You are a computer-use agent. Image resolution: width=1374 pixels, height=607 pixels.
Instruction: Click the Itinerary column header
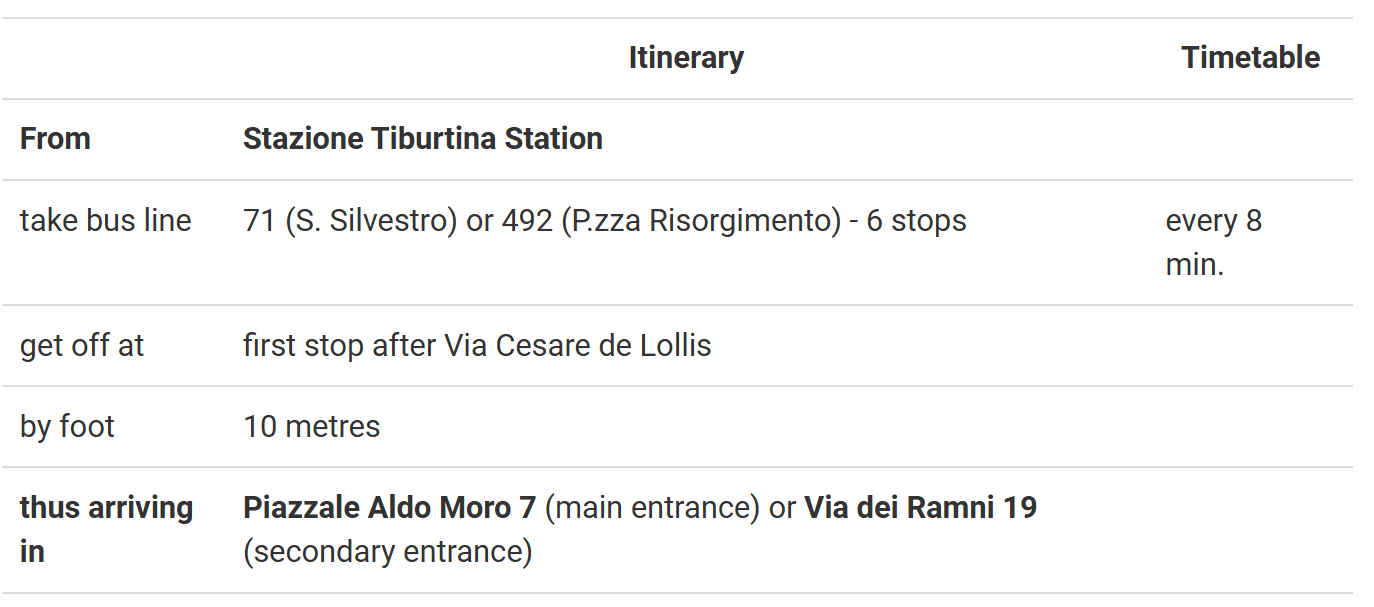click(x=686, y=58)
